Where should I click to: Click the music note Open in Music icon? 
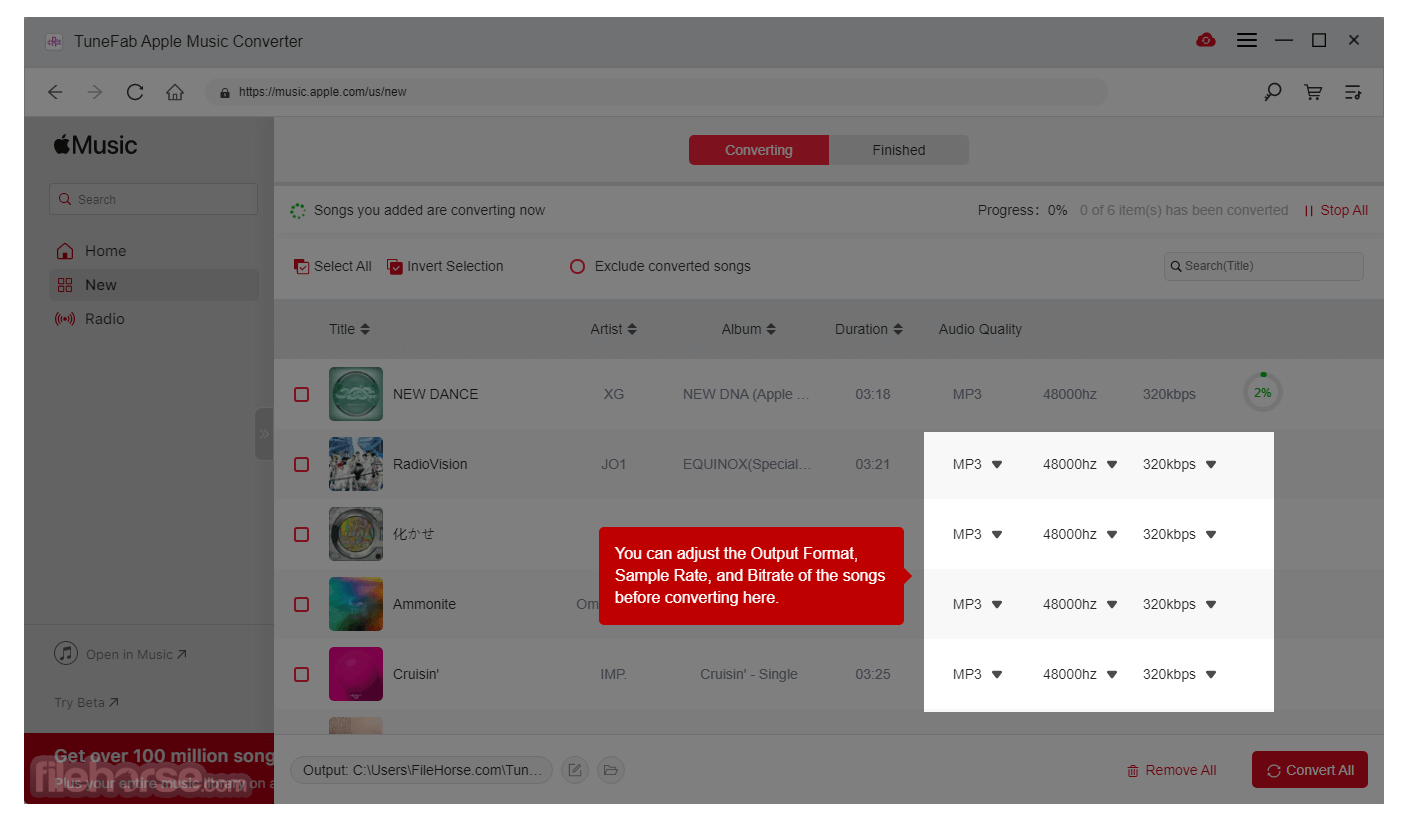[66, 654]
